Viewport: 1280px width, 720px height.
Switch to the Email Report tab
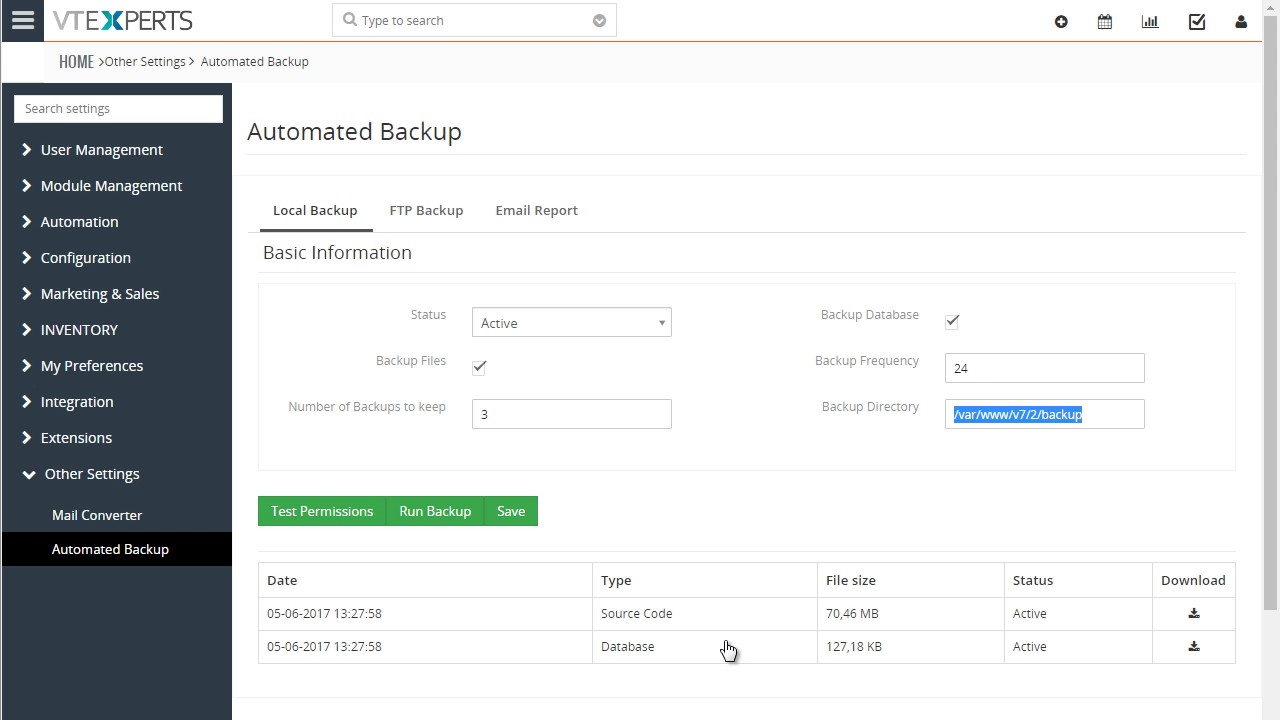(x=536, y=210)
